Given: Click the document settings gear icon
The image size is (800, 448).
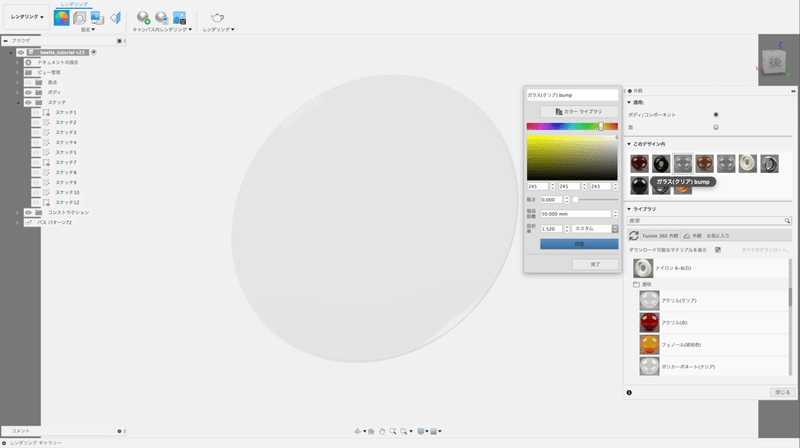Looking at the screenshot, I should point(29,62).
